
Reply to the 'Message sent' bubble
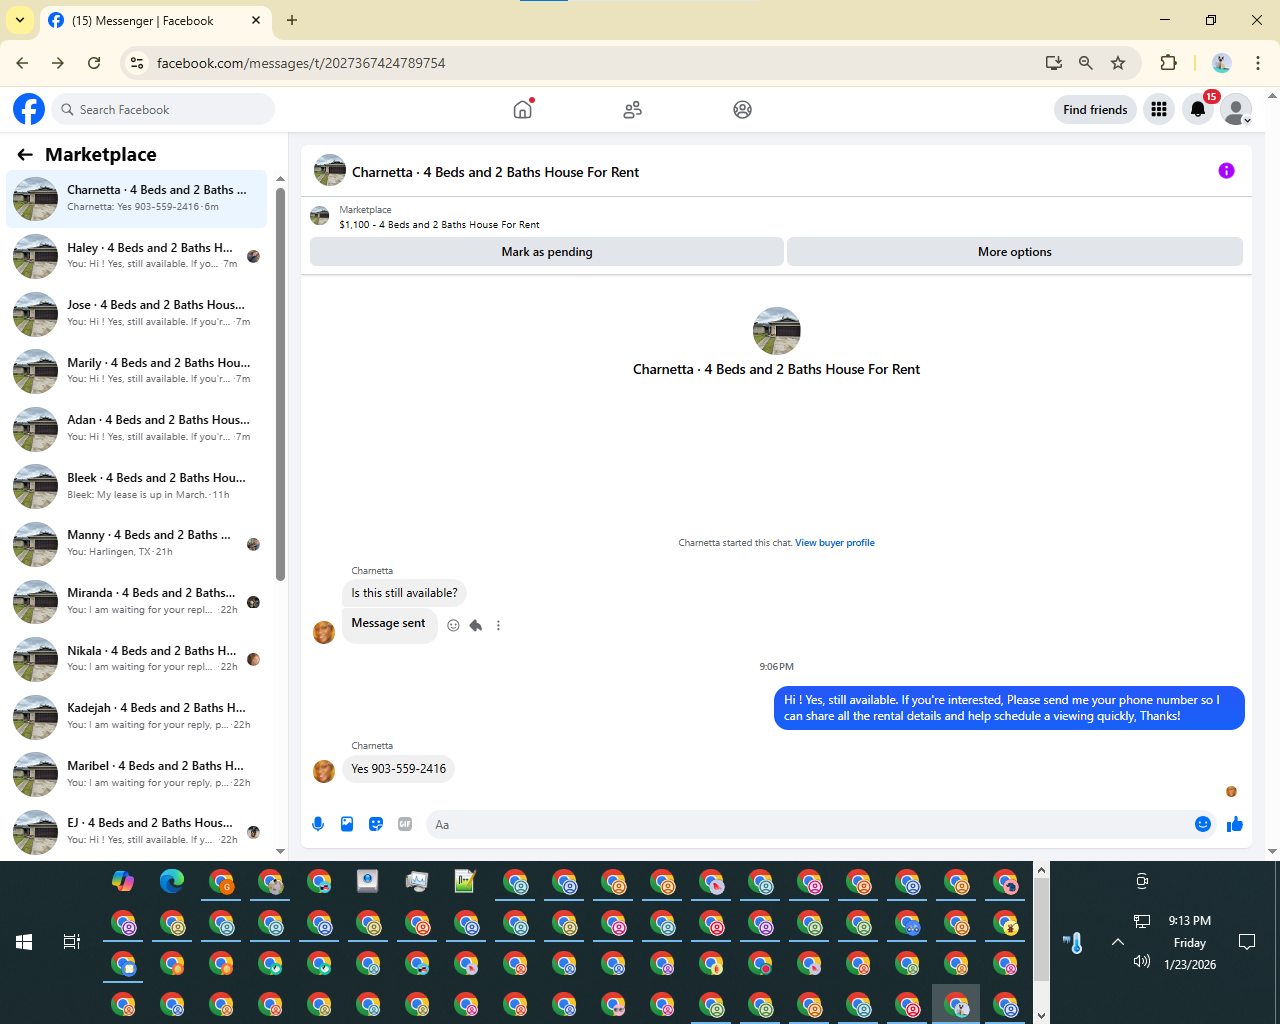[476, 625]
